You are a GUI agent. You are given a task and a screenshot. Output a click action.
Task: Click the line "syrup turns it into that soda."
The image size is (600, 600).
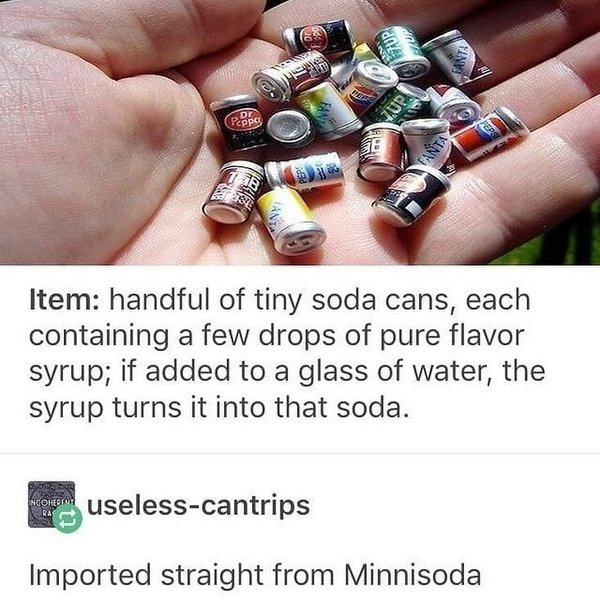(x=217, y=408)
